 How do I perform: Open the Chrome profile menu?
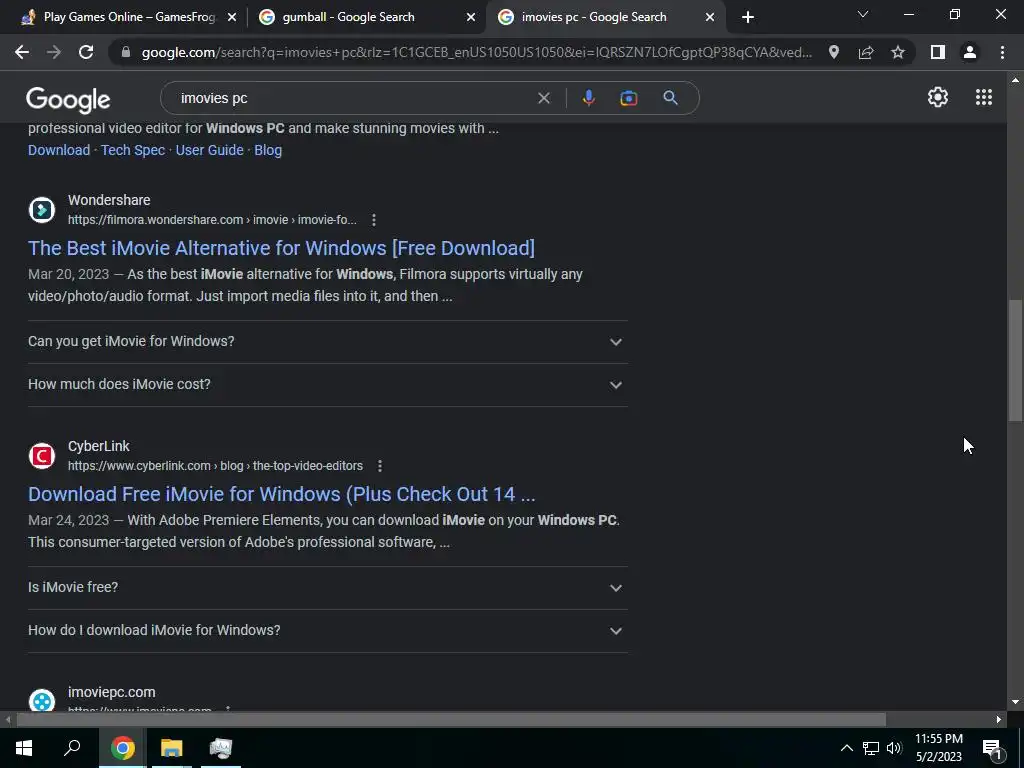click(x=970, y=52)
